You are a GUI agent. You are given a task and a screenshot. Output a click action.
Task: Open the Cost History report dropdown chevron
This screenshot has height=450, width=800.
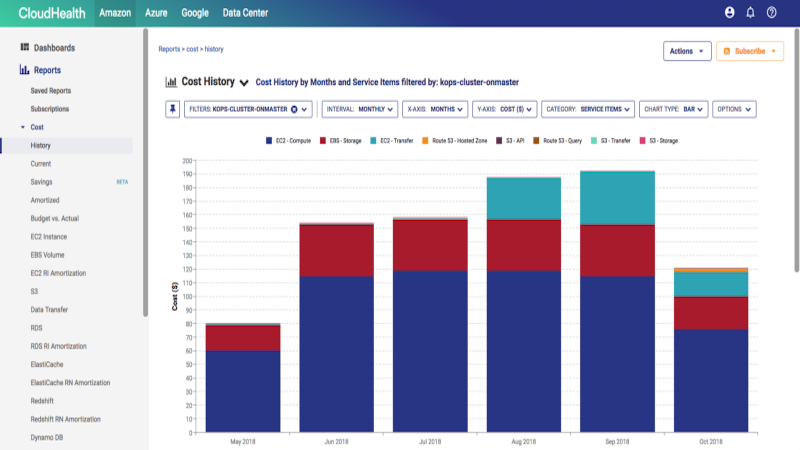tap(244, 83)
